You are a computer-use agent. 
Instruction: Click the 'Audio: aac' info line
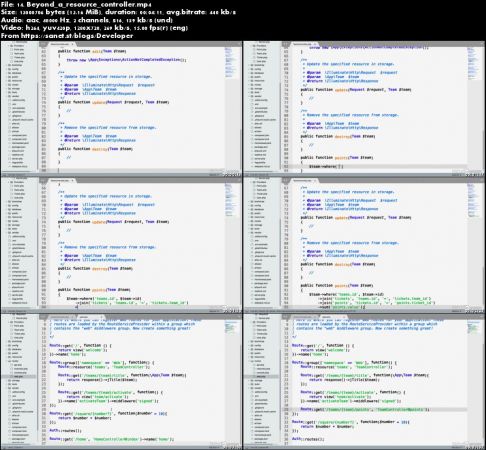click(87, 20)
